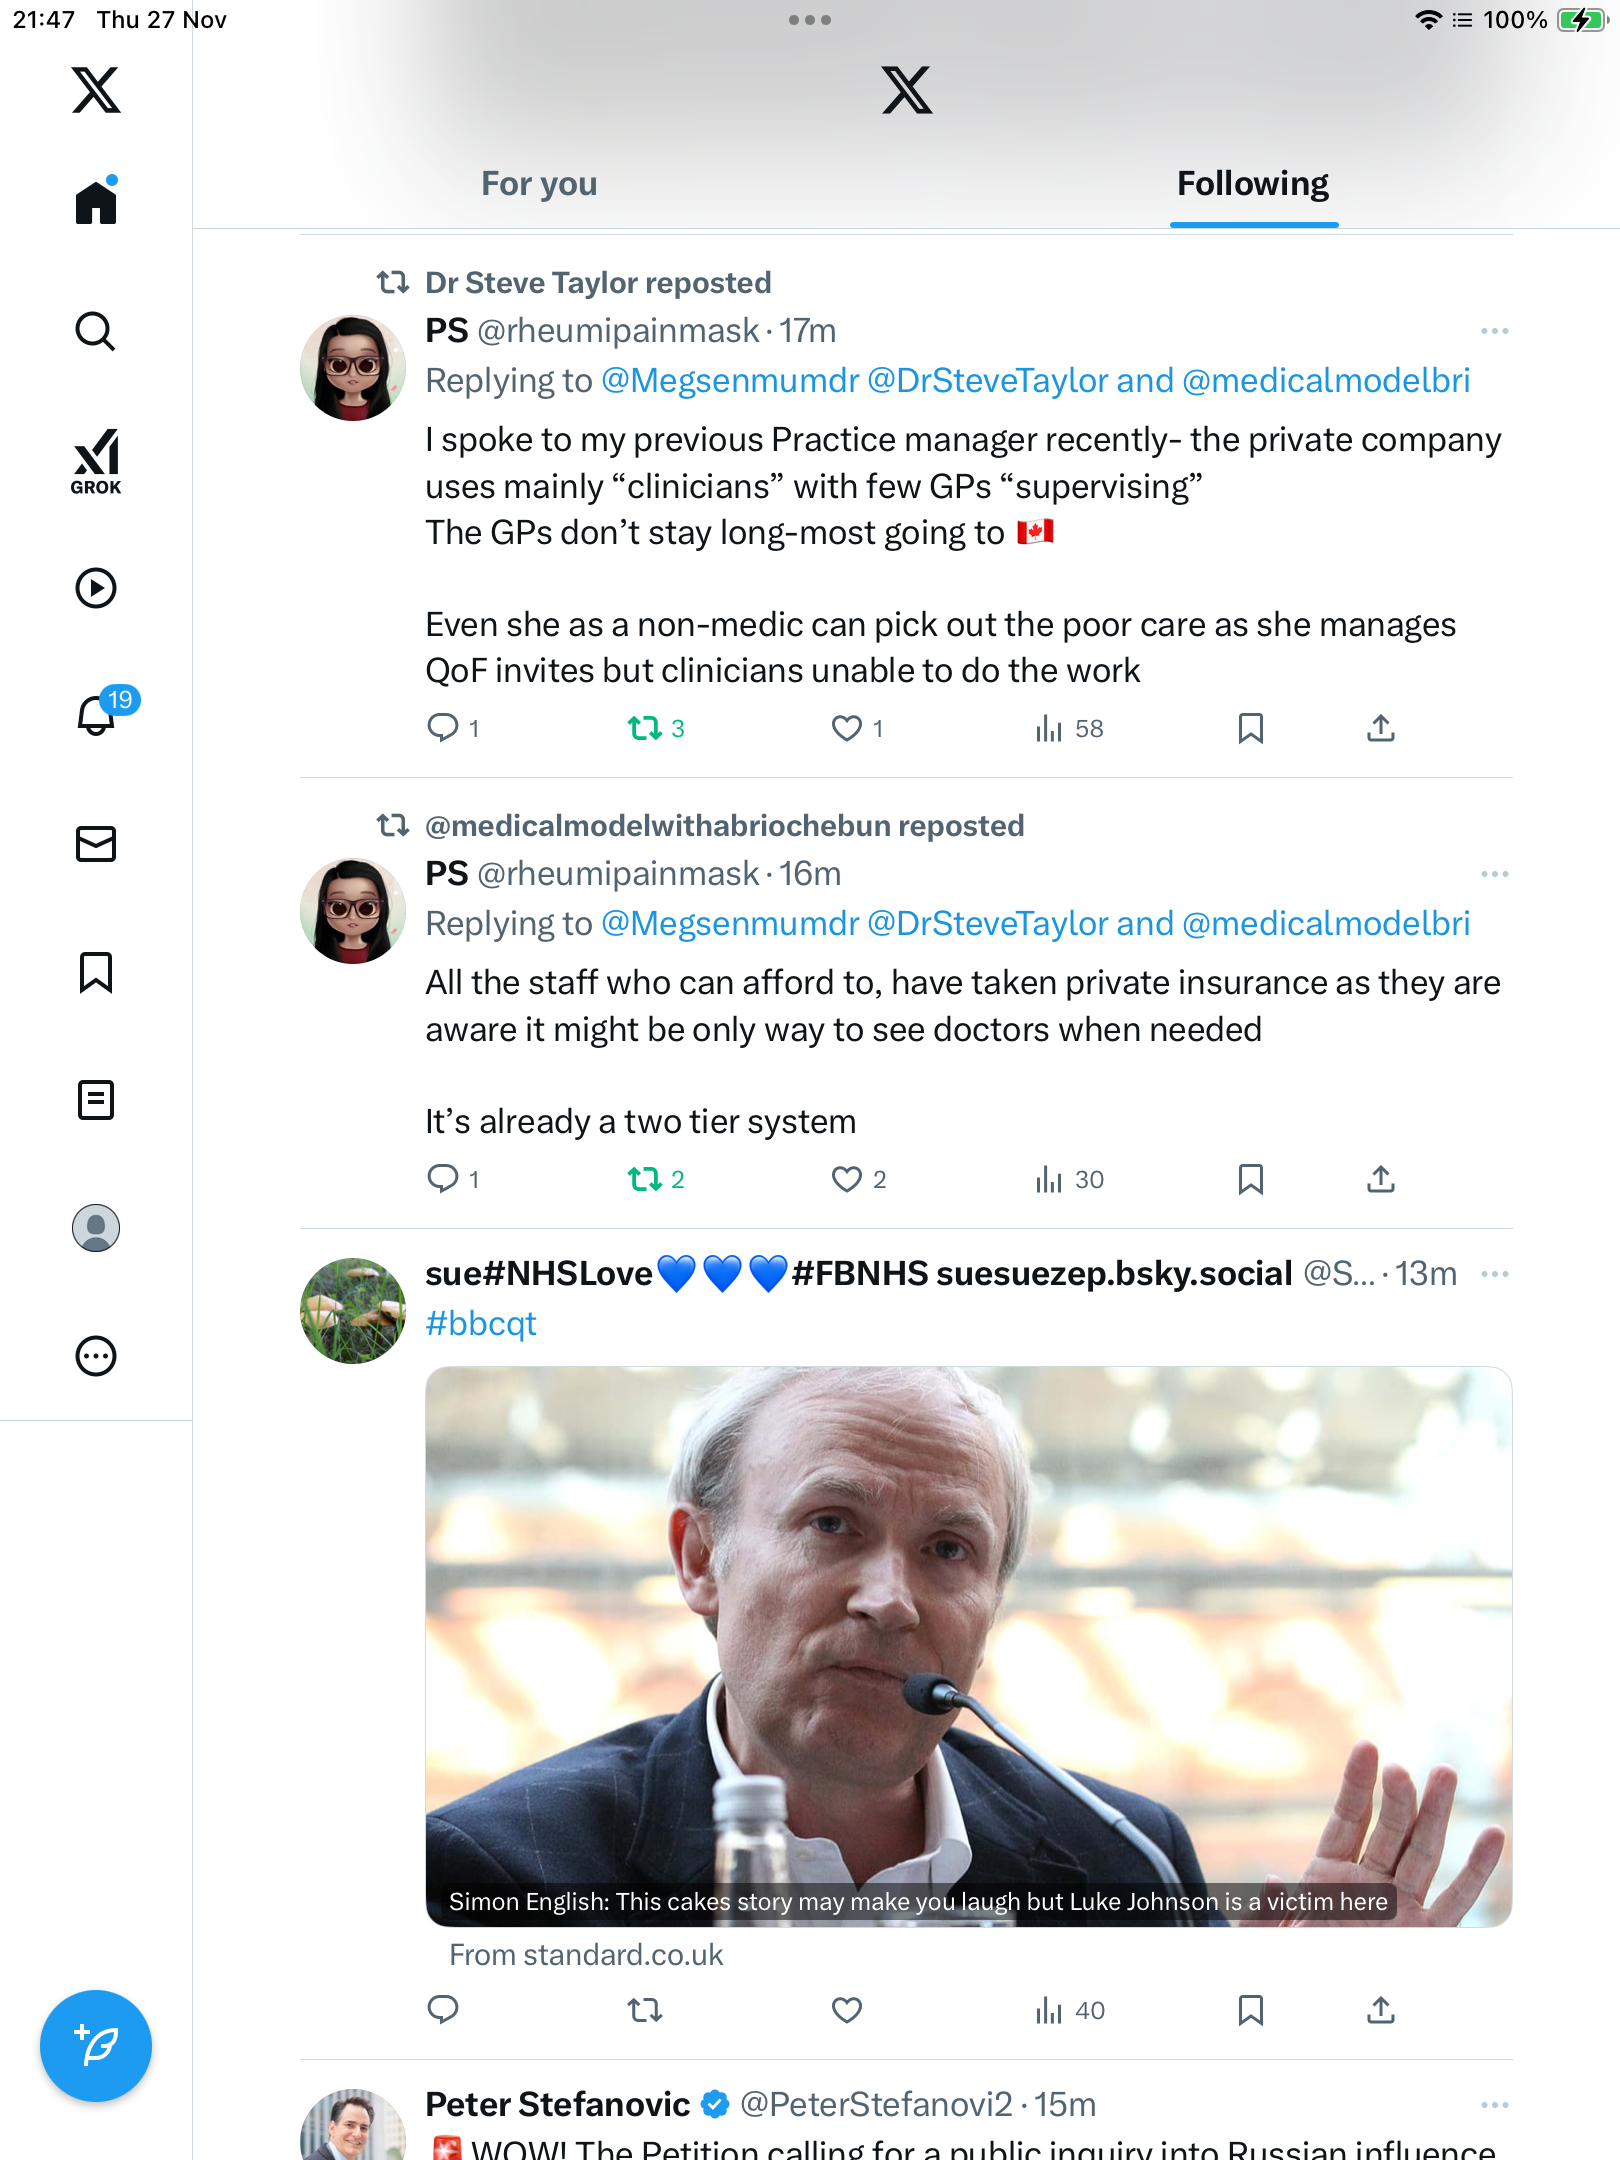This screenshot has width=1620, height=2160.
Task: Open more options on the 17m PS post
Action: [x=1494, y=331]
